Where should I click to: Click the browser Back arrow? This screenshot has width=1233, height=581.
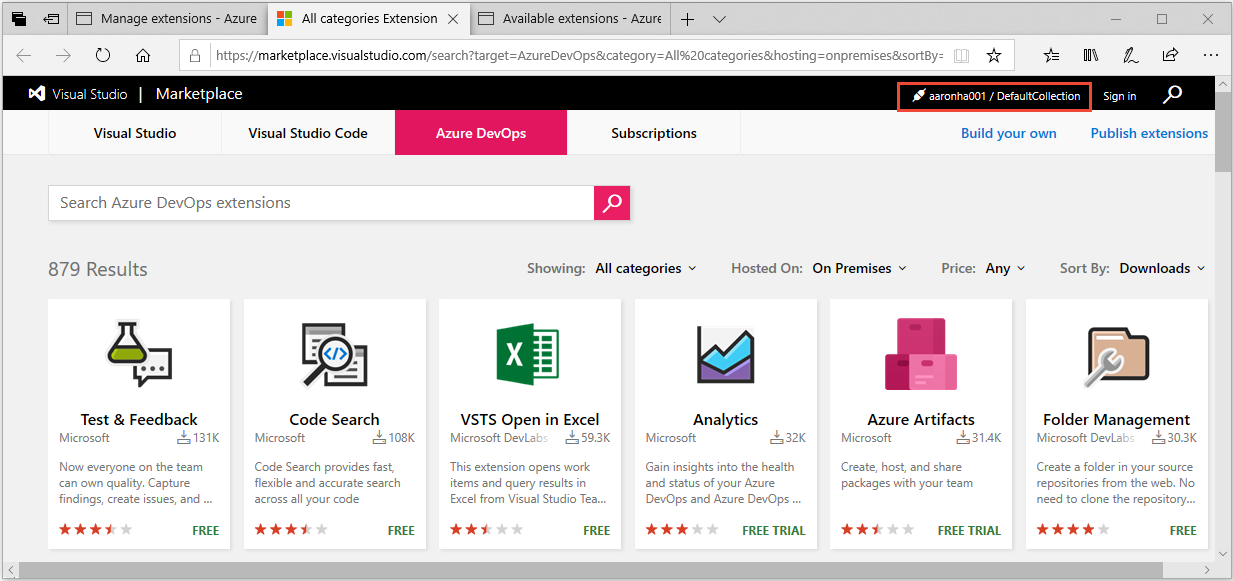24,55
